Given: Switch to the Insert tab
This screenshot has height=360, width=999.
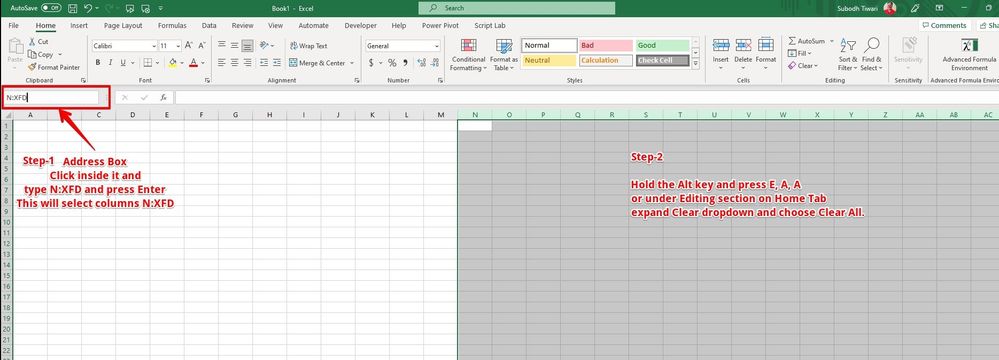Looking at the screenshot, I should (79, 25).
